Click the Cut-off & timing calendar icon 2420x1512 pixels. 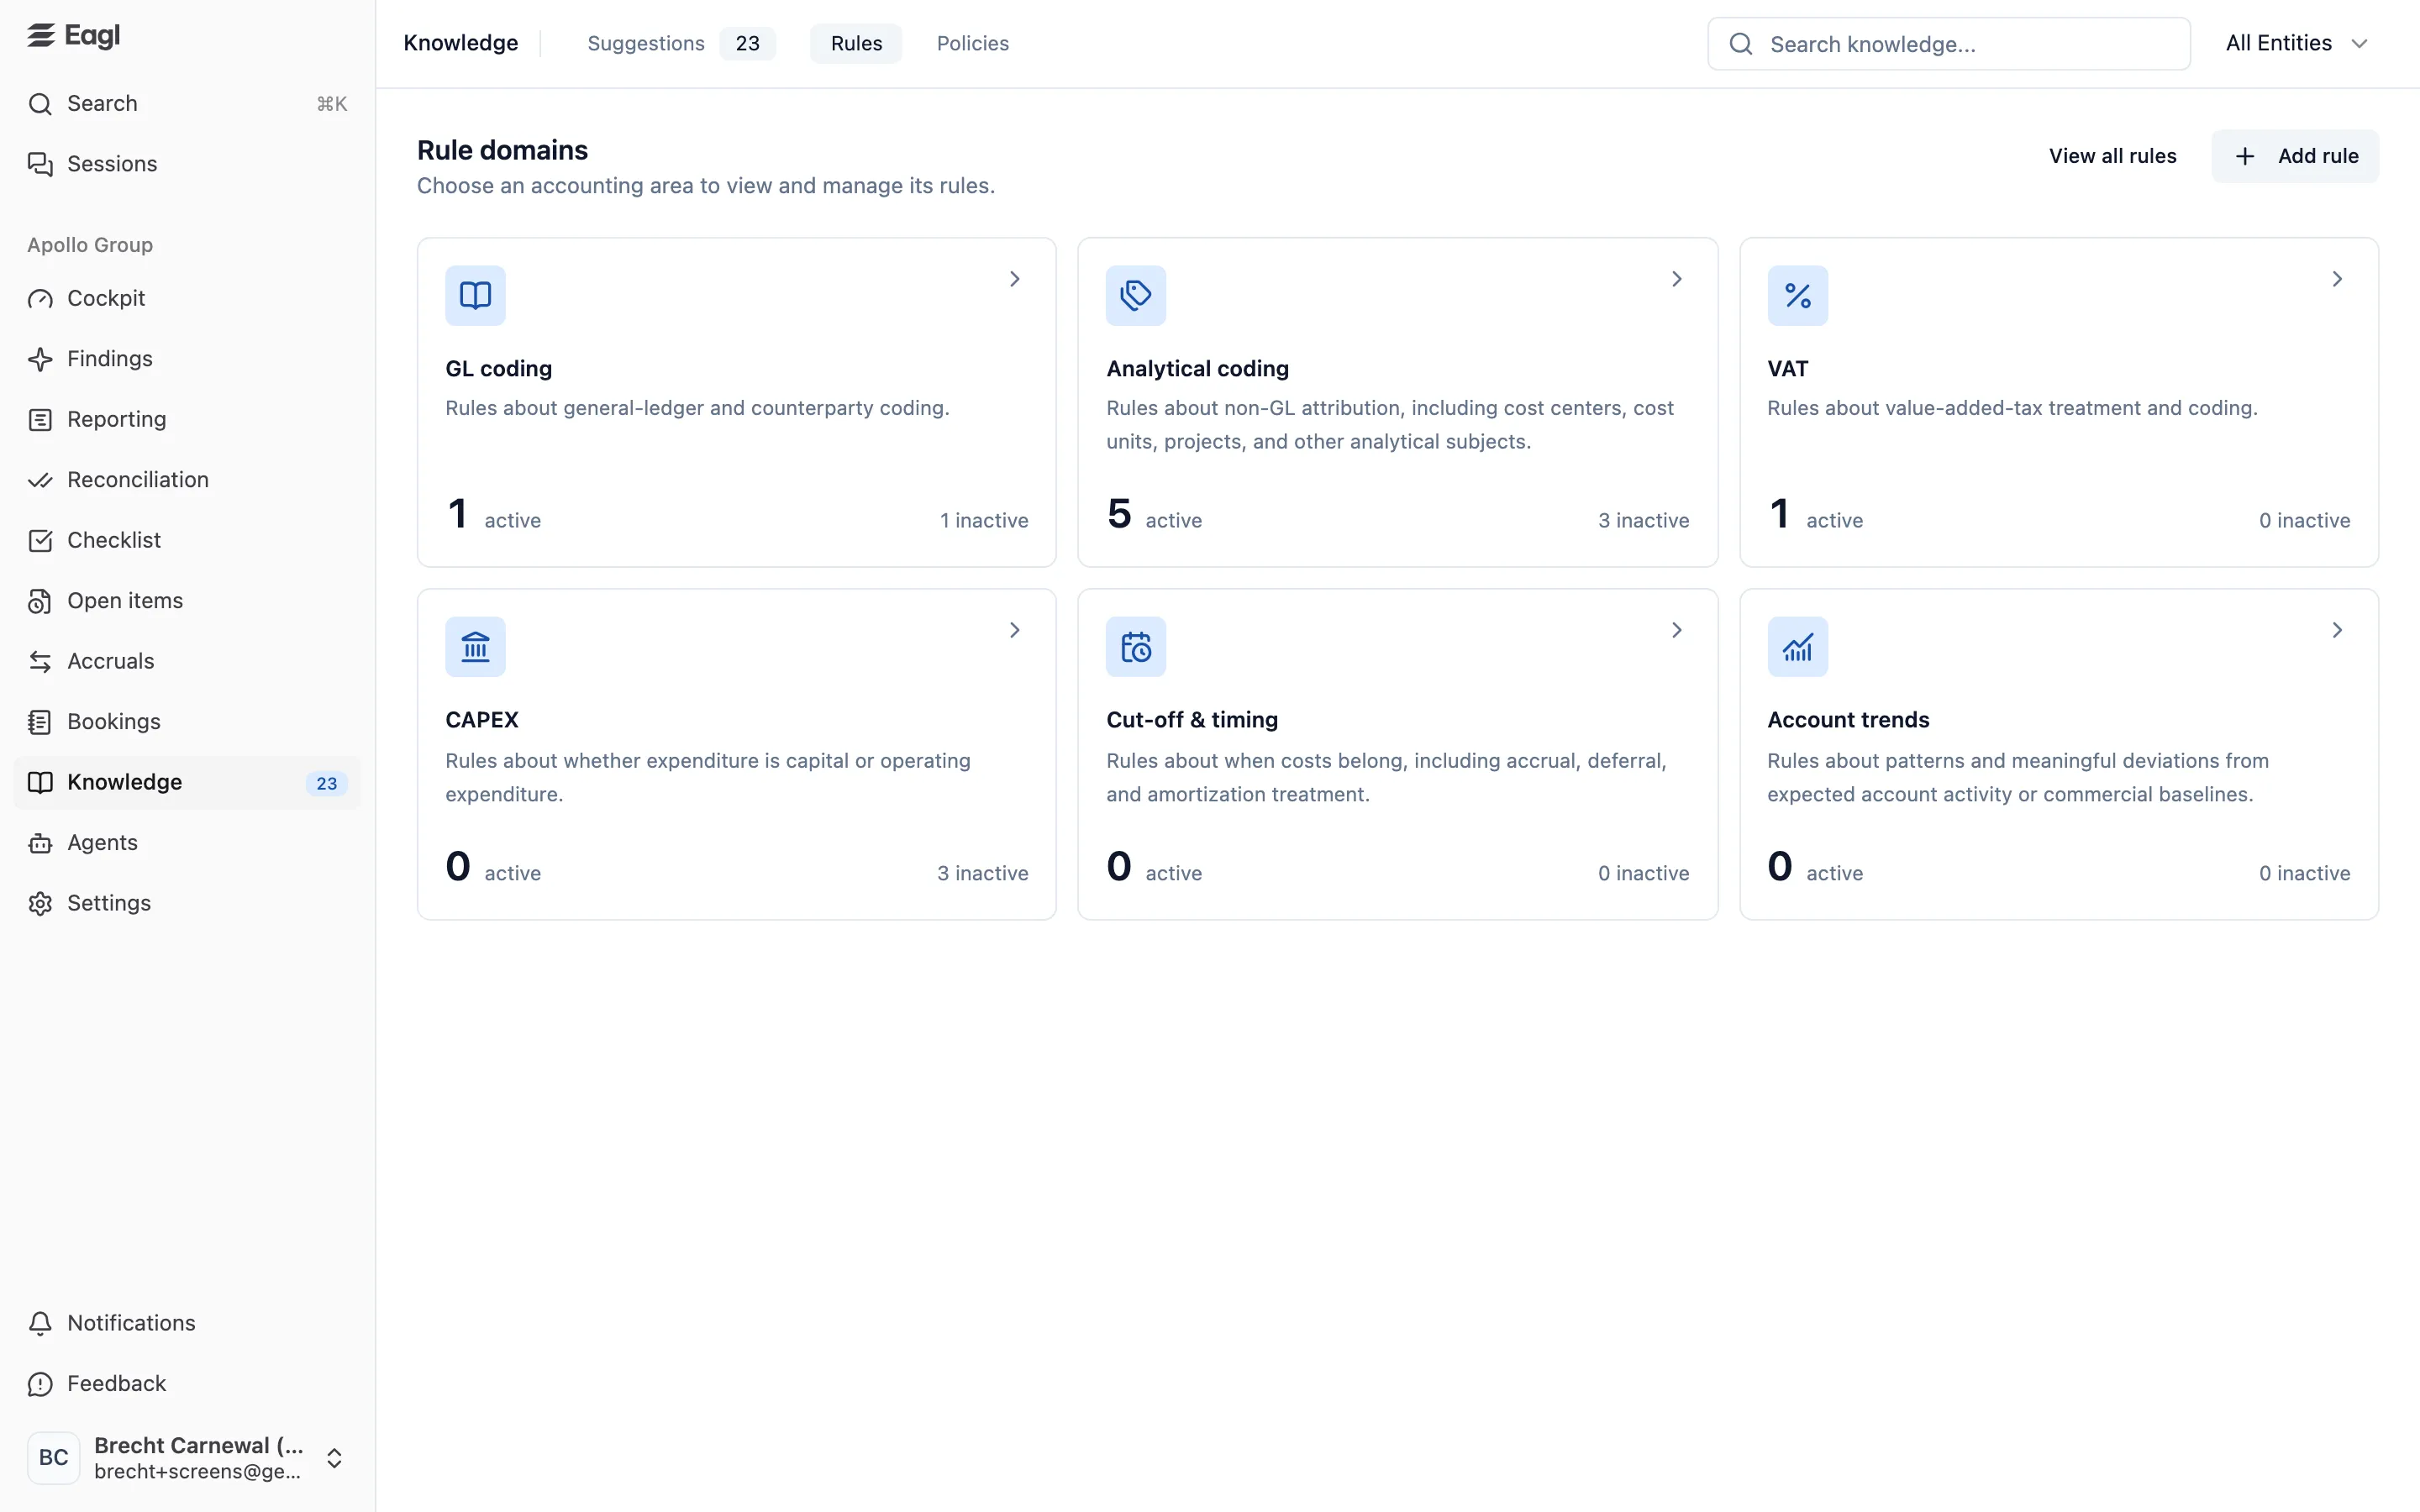pyautogui.click(x=1136, y=647)
